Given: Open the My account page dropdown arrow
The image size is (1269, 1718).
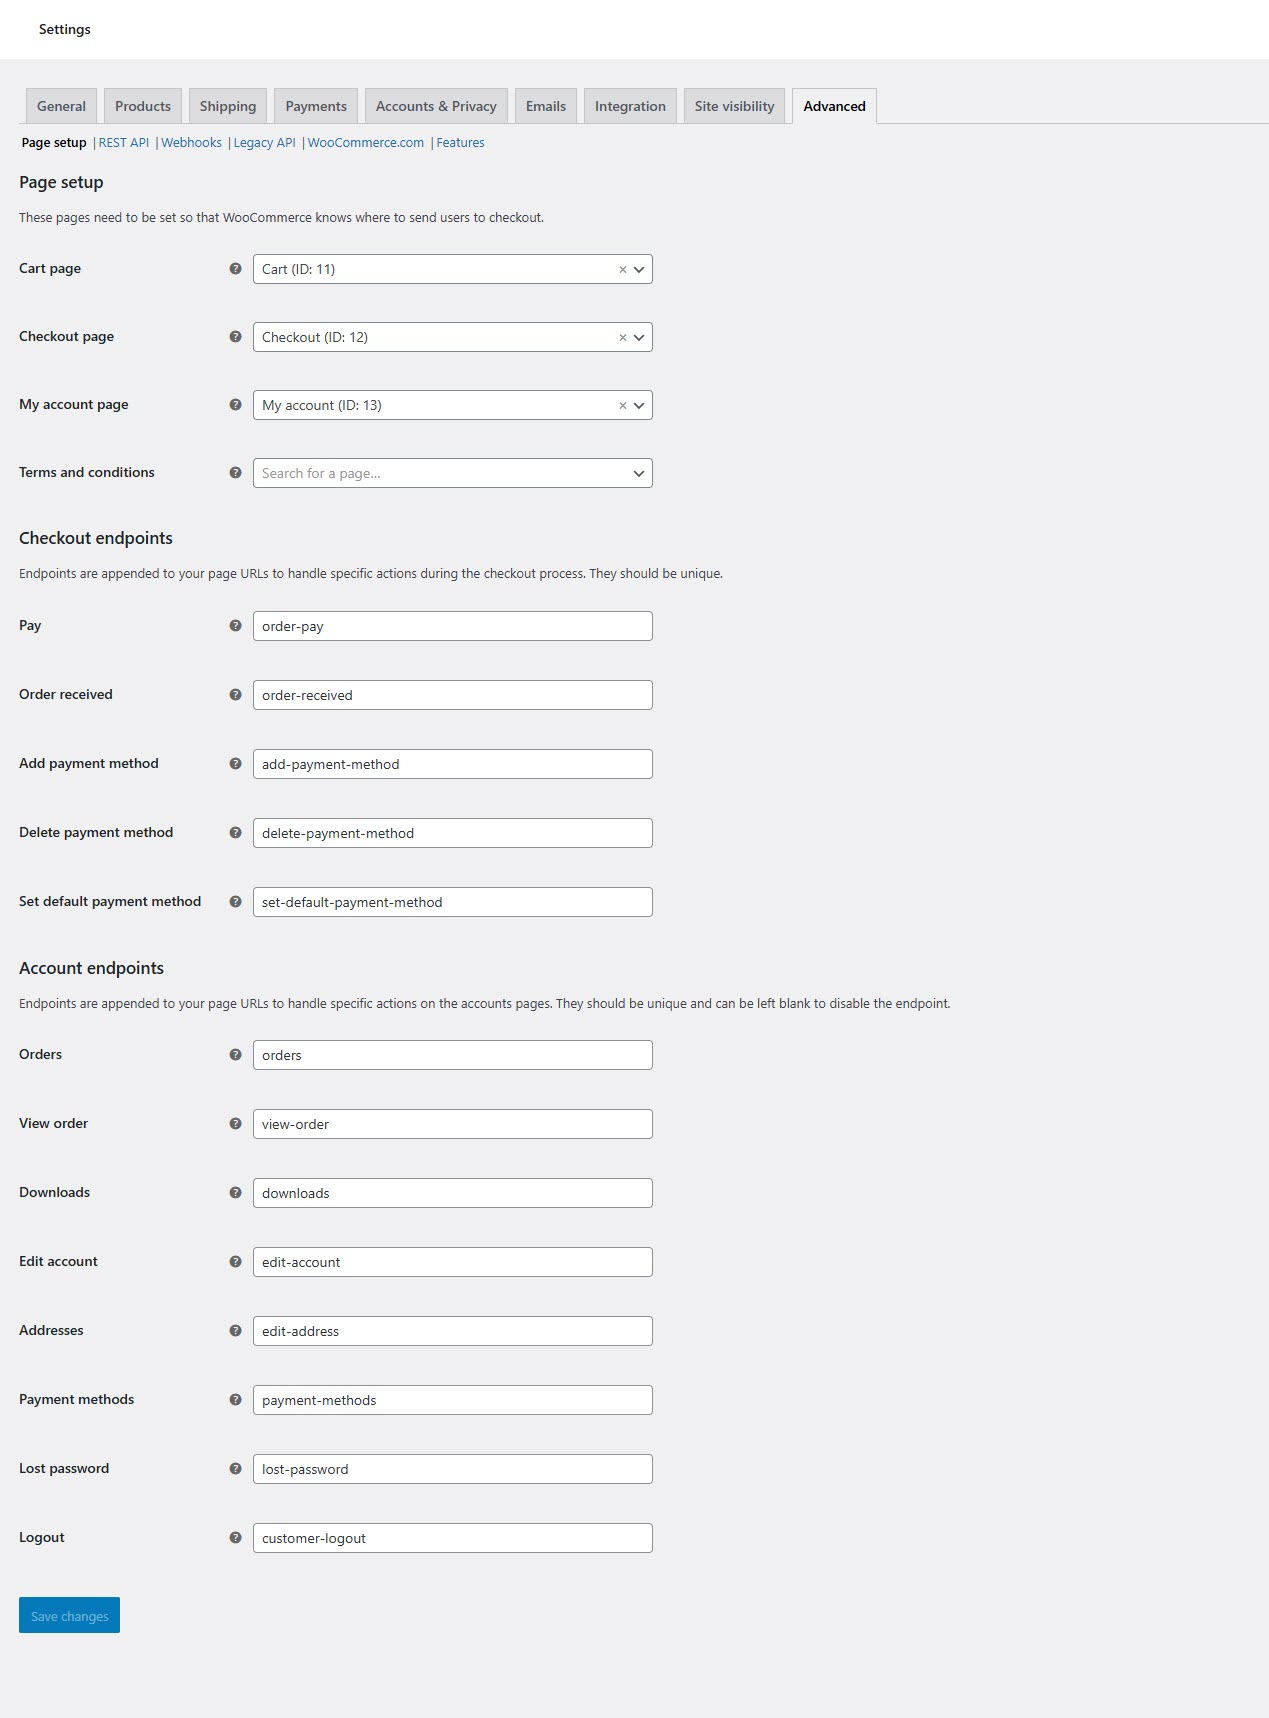Looking at the screenshot, I should pos(639,406).
